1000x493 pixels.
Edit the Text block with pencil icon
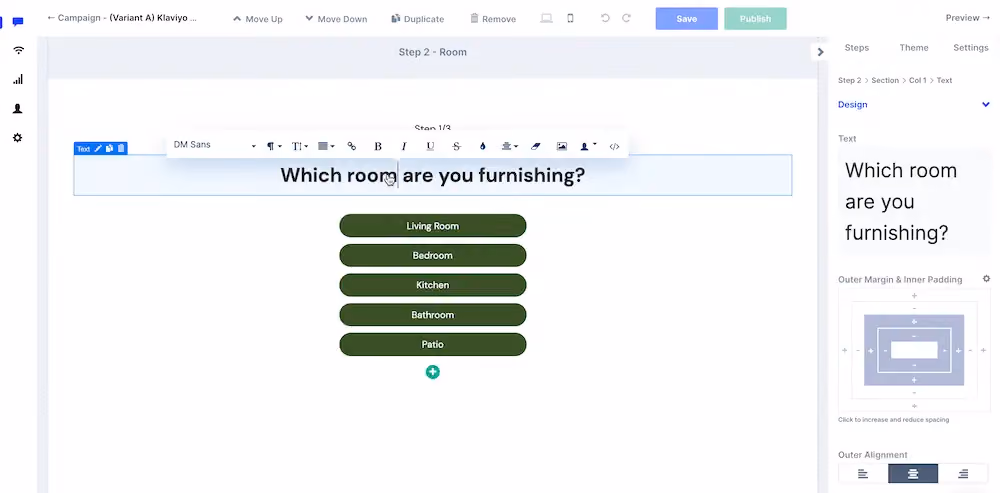point(98,149)
